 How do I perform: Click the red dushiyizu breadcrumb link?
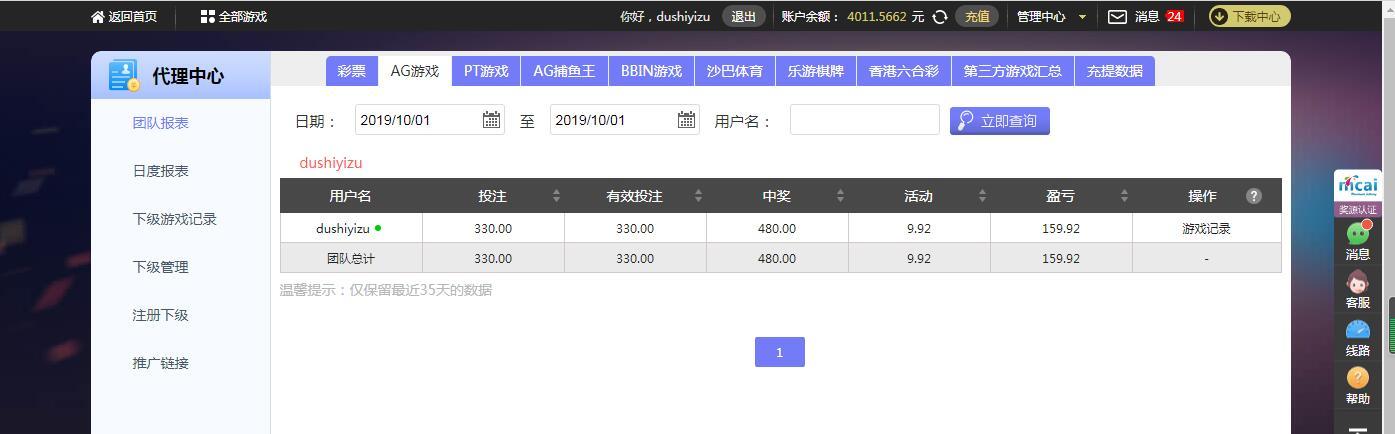coord(331,163)
